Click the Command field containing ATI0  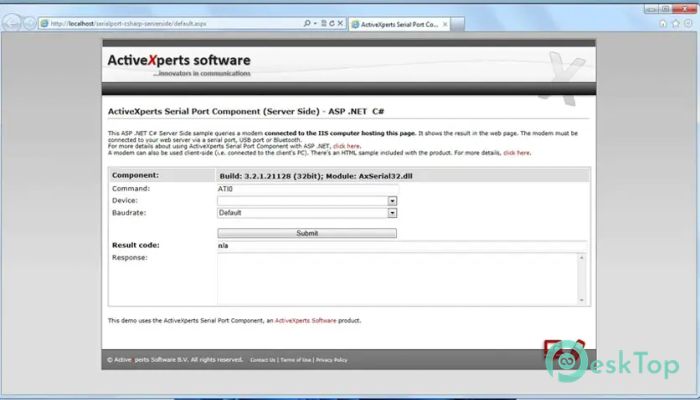(x=307, y=189)
